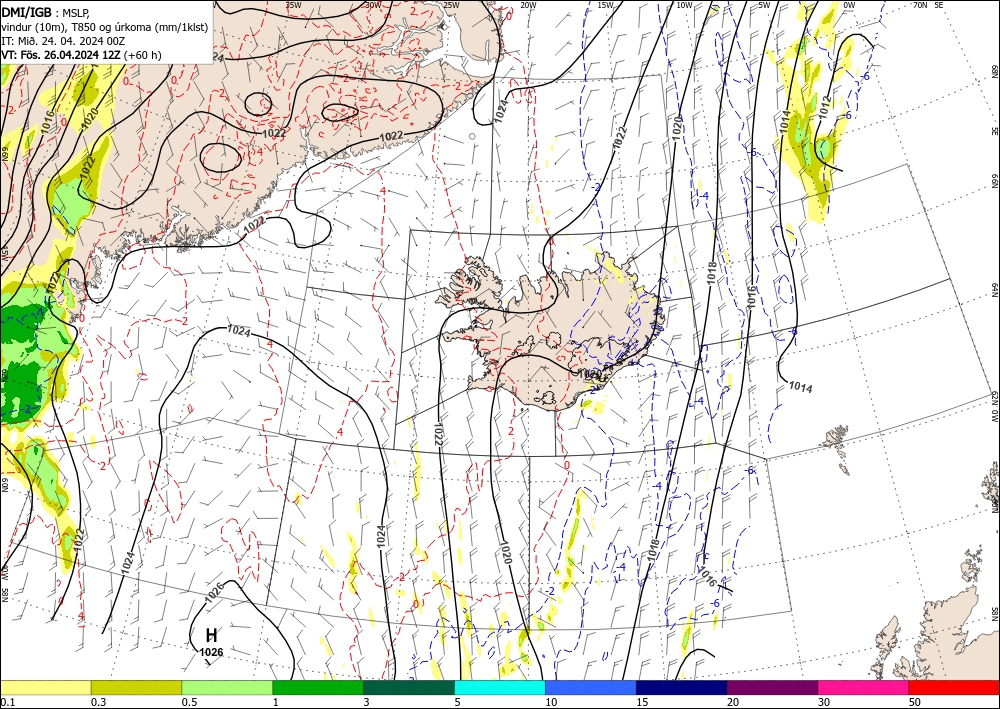Click the 'vindur (10m), T850 og úrkoma' line
1000x709 pixels.
105,27
